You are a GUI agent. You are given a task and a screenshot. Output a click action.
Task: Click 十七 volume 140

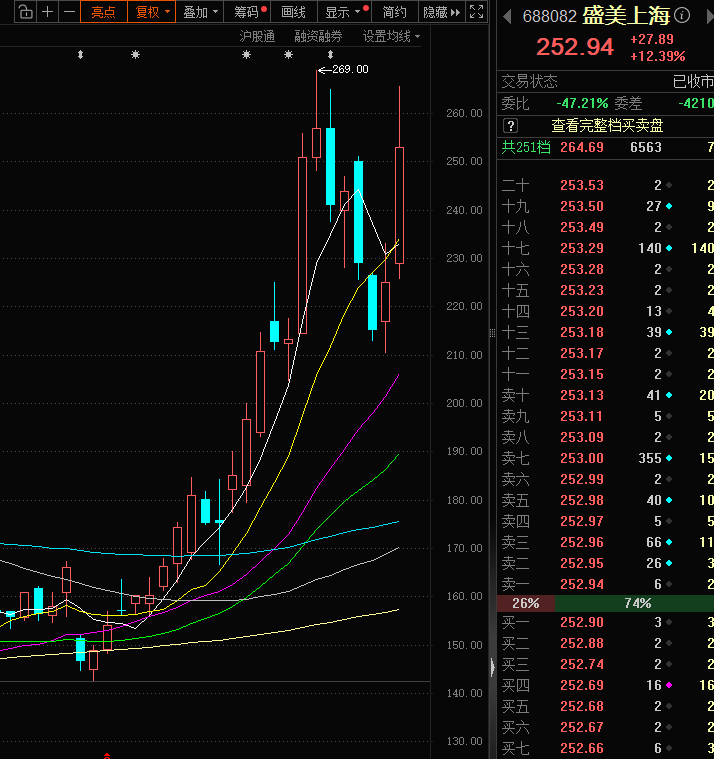pyautogui.click(x=650, y=248)
